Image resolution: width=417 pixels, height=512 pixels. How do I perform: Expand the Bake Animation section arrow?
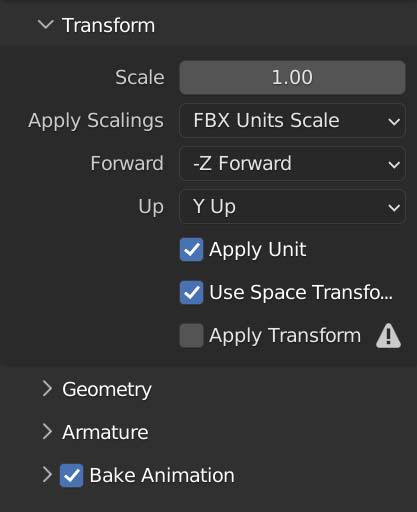click(x=47, y=475)
